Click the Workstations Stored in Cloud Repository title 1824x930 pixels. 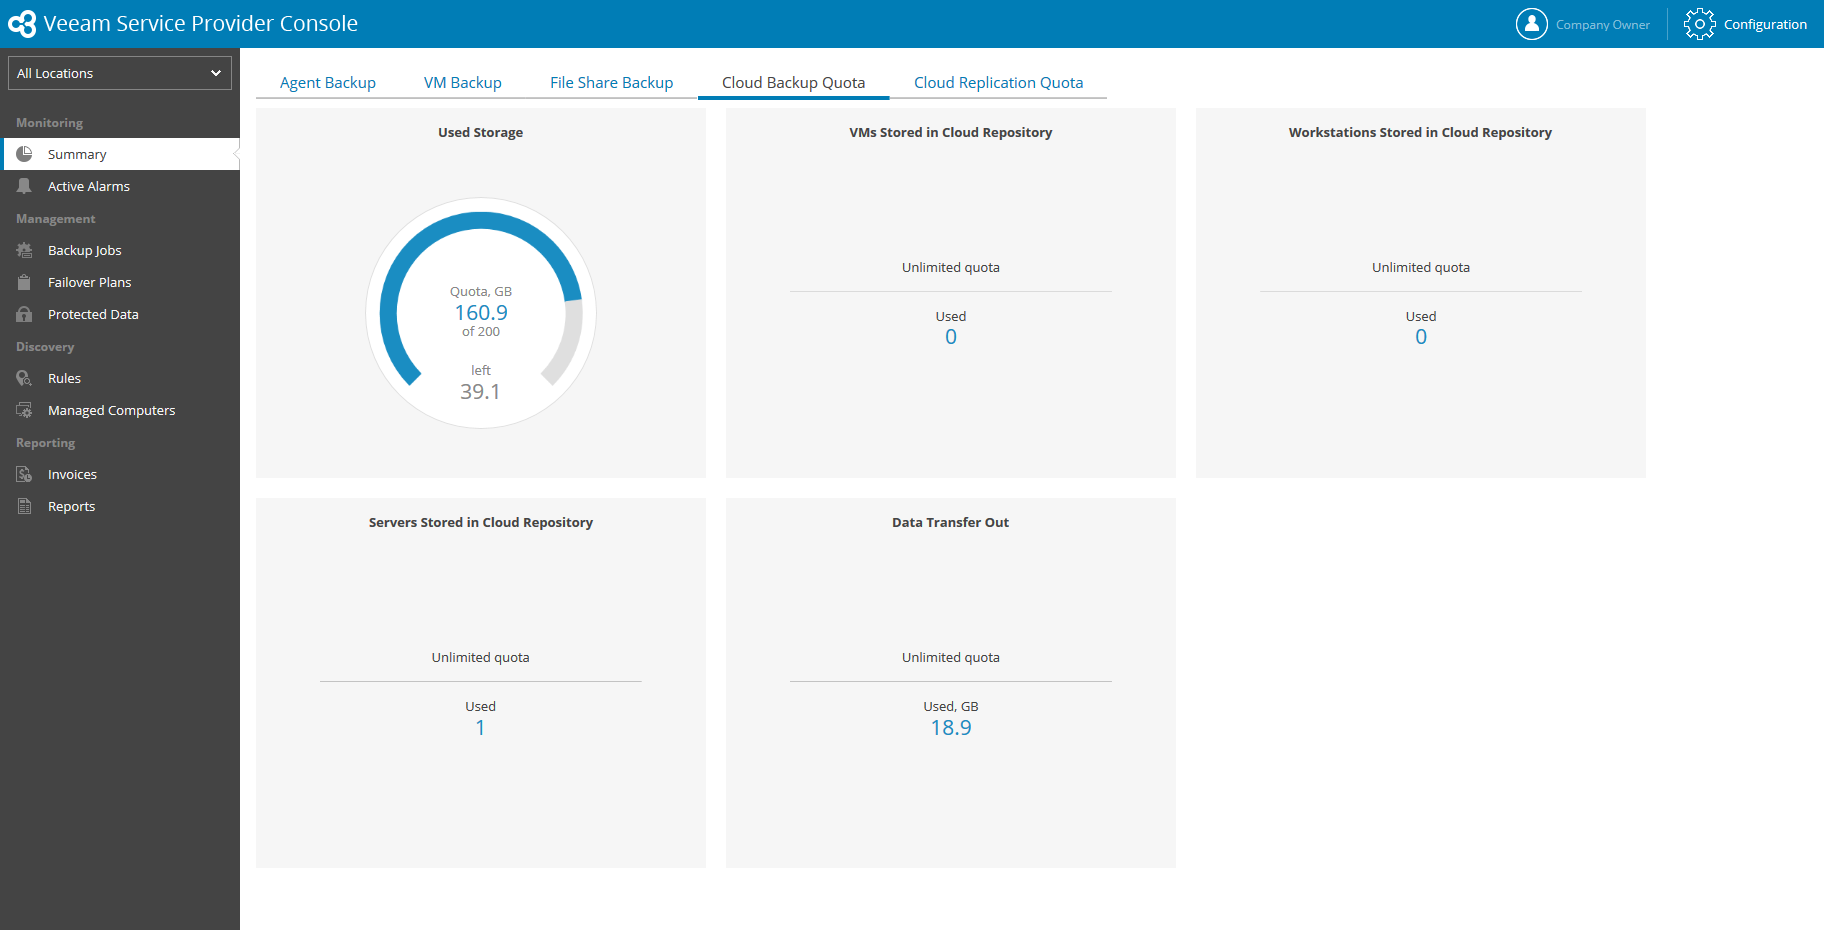[1420, 132]
